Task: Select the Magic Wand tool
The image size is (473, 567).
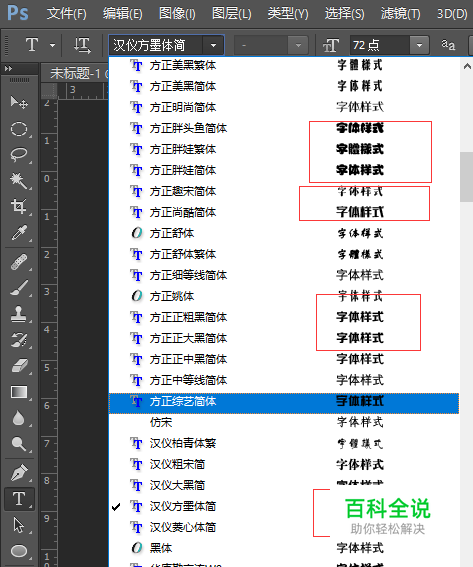Action: 19,181
